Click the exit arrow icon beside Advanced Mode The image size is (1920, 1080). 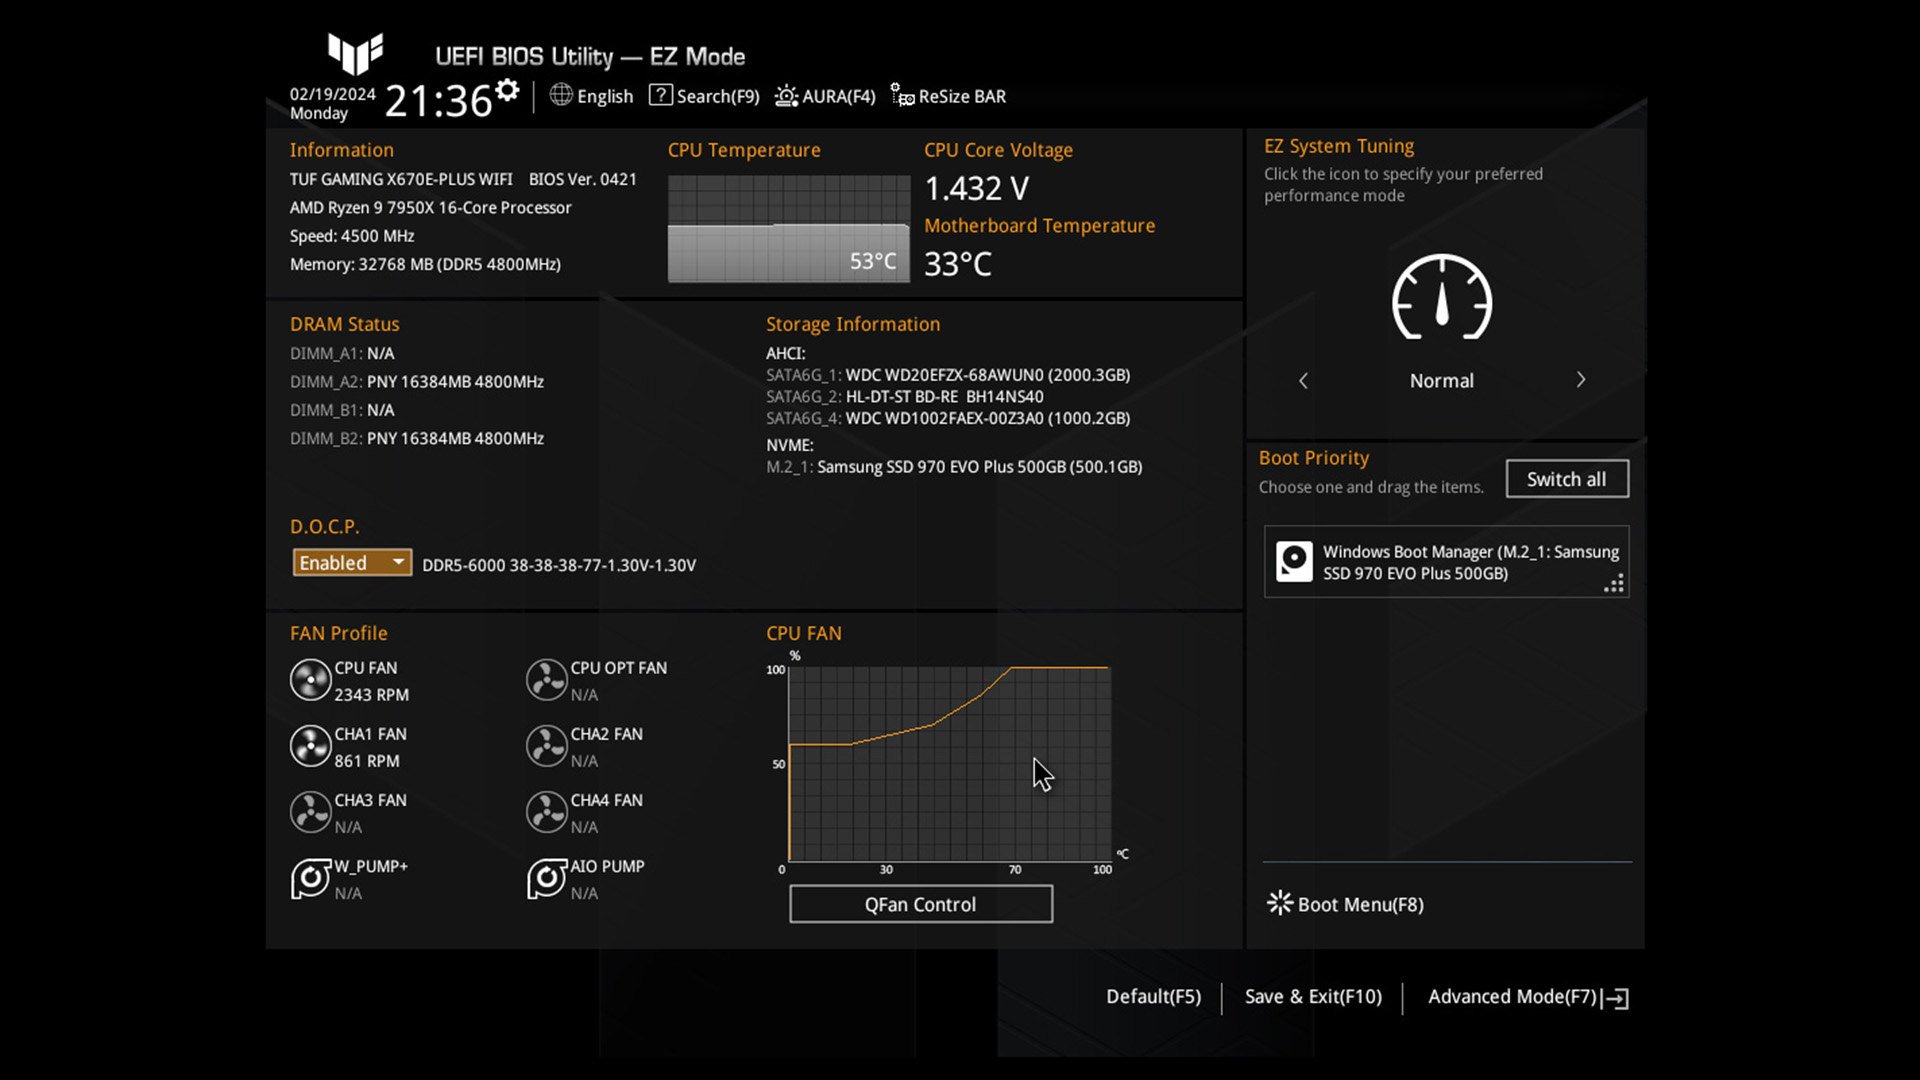tap(1616, 998)
